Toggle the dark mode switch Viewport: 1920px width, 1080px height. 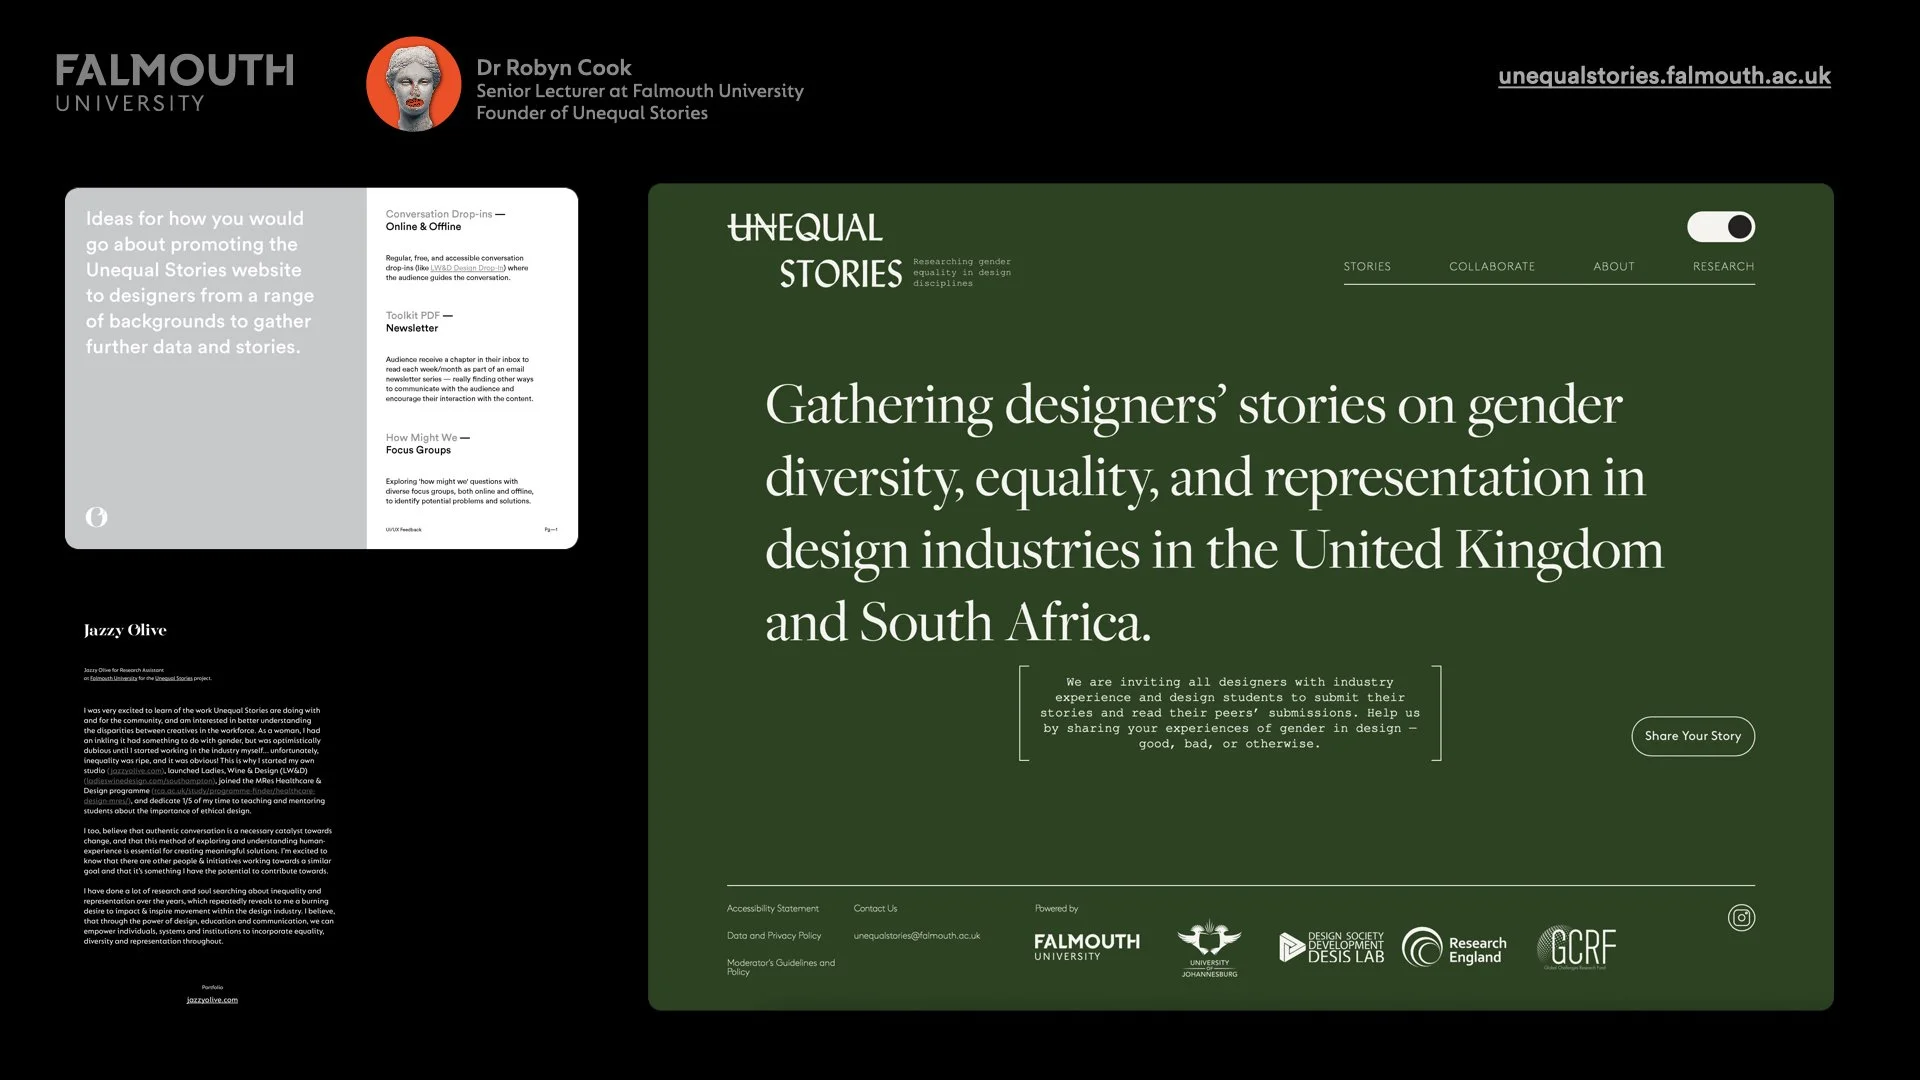pyautogui.click(x=1720, y=227)
